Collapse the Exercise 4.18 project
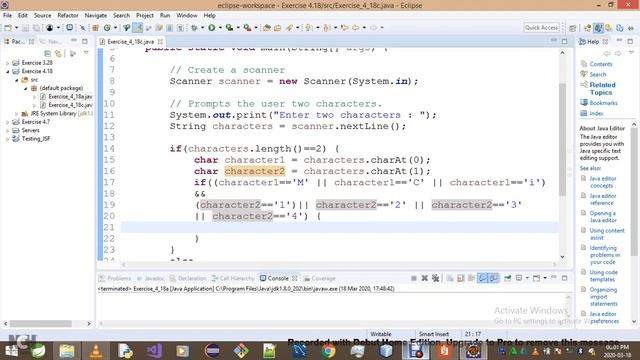The width and height of the screenshot is (640, 360). pyautogui.click(x=7, y=71)
